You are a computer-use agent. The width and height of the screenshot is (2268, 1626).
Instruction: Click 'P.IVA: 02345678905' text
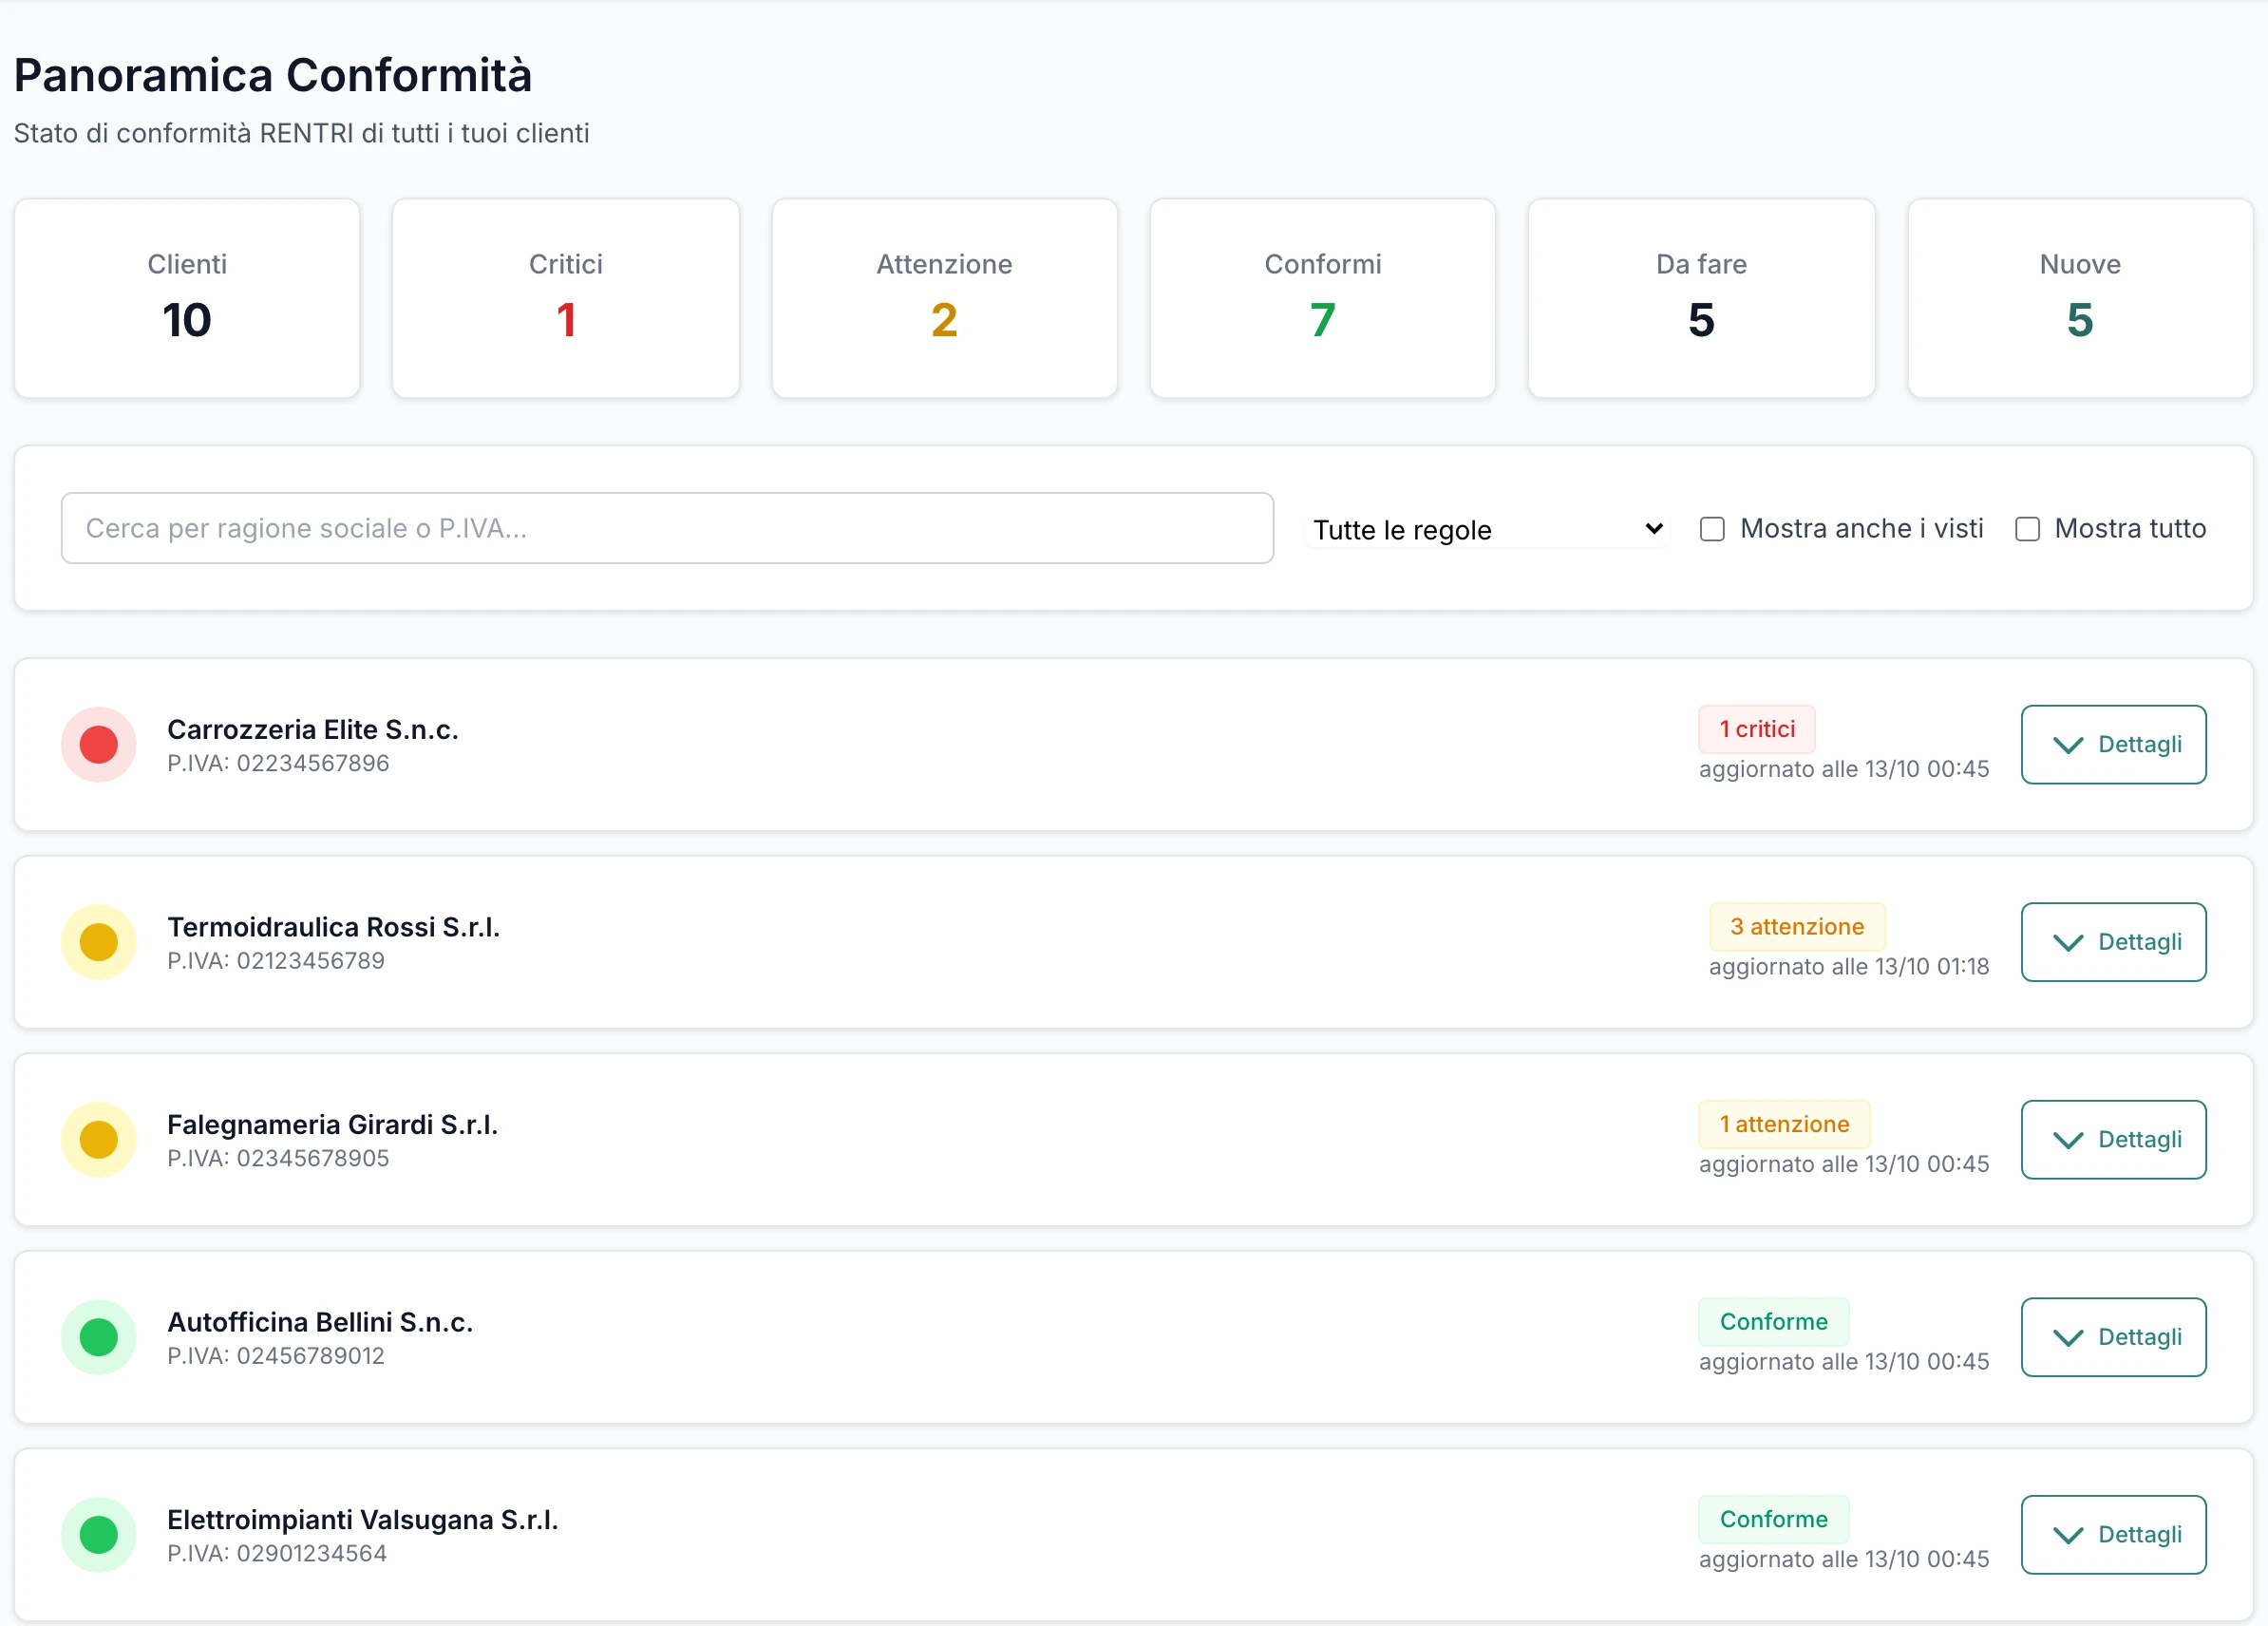click(x=278, y=1158)
